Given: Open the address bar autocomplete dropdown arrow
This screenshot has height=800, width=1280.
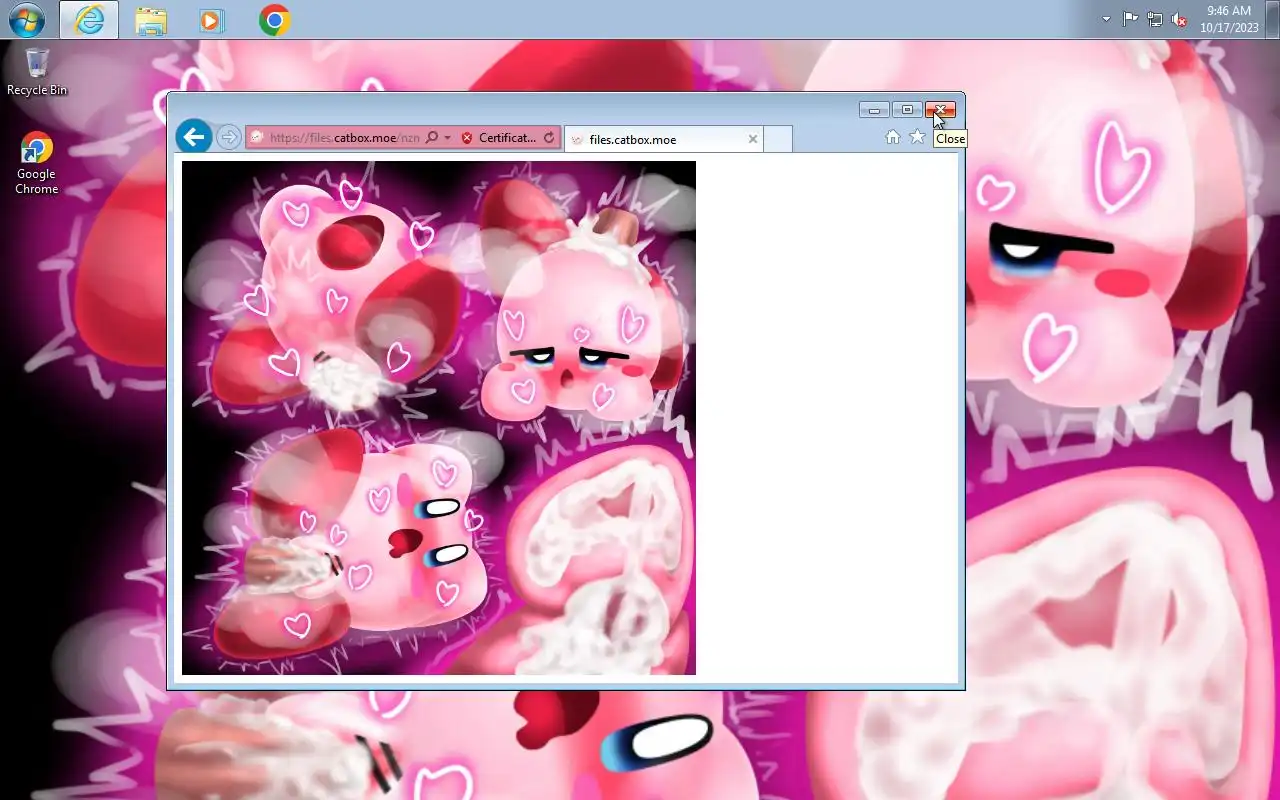Looking at the screenshot, I should point(447,138).
